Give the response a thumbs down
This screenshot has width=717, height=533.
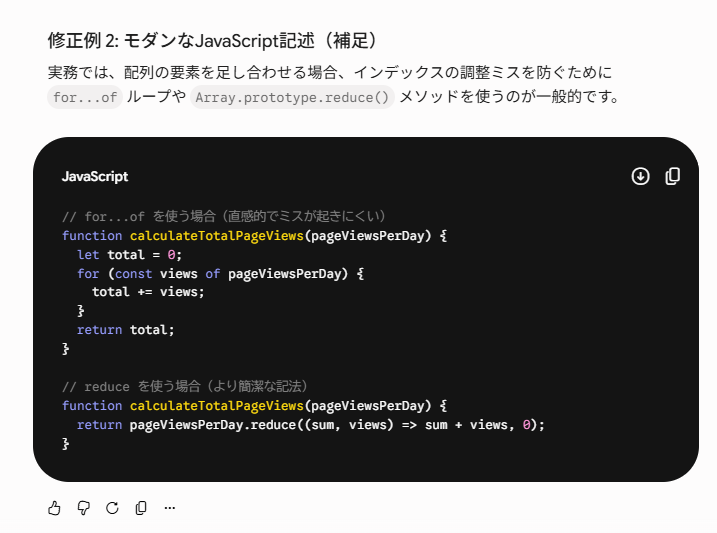click(x=83, y=508)
